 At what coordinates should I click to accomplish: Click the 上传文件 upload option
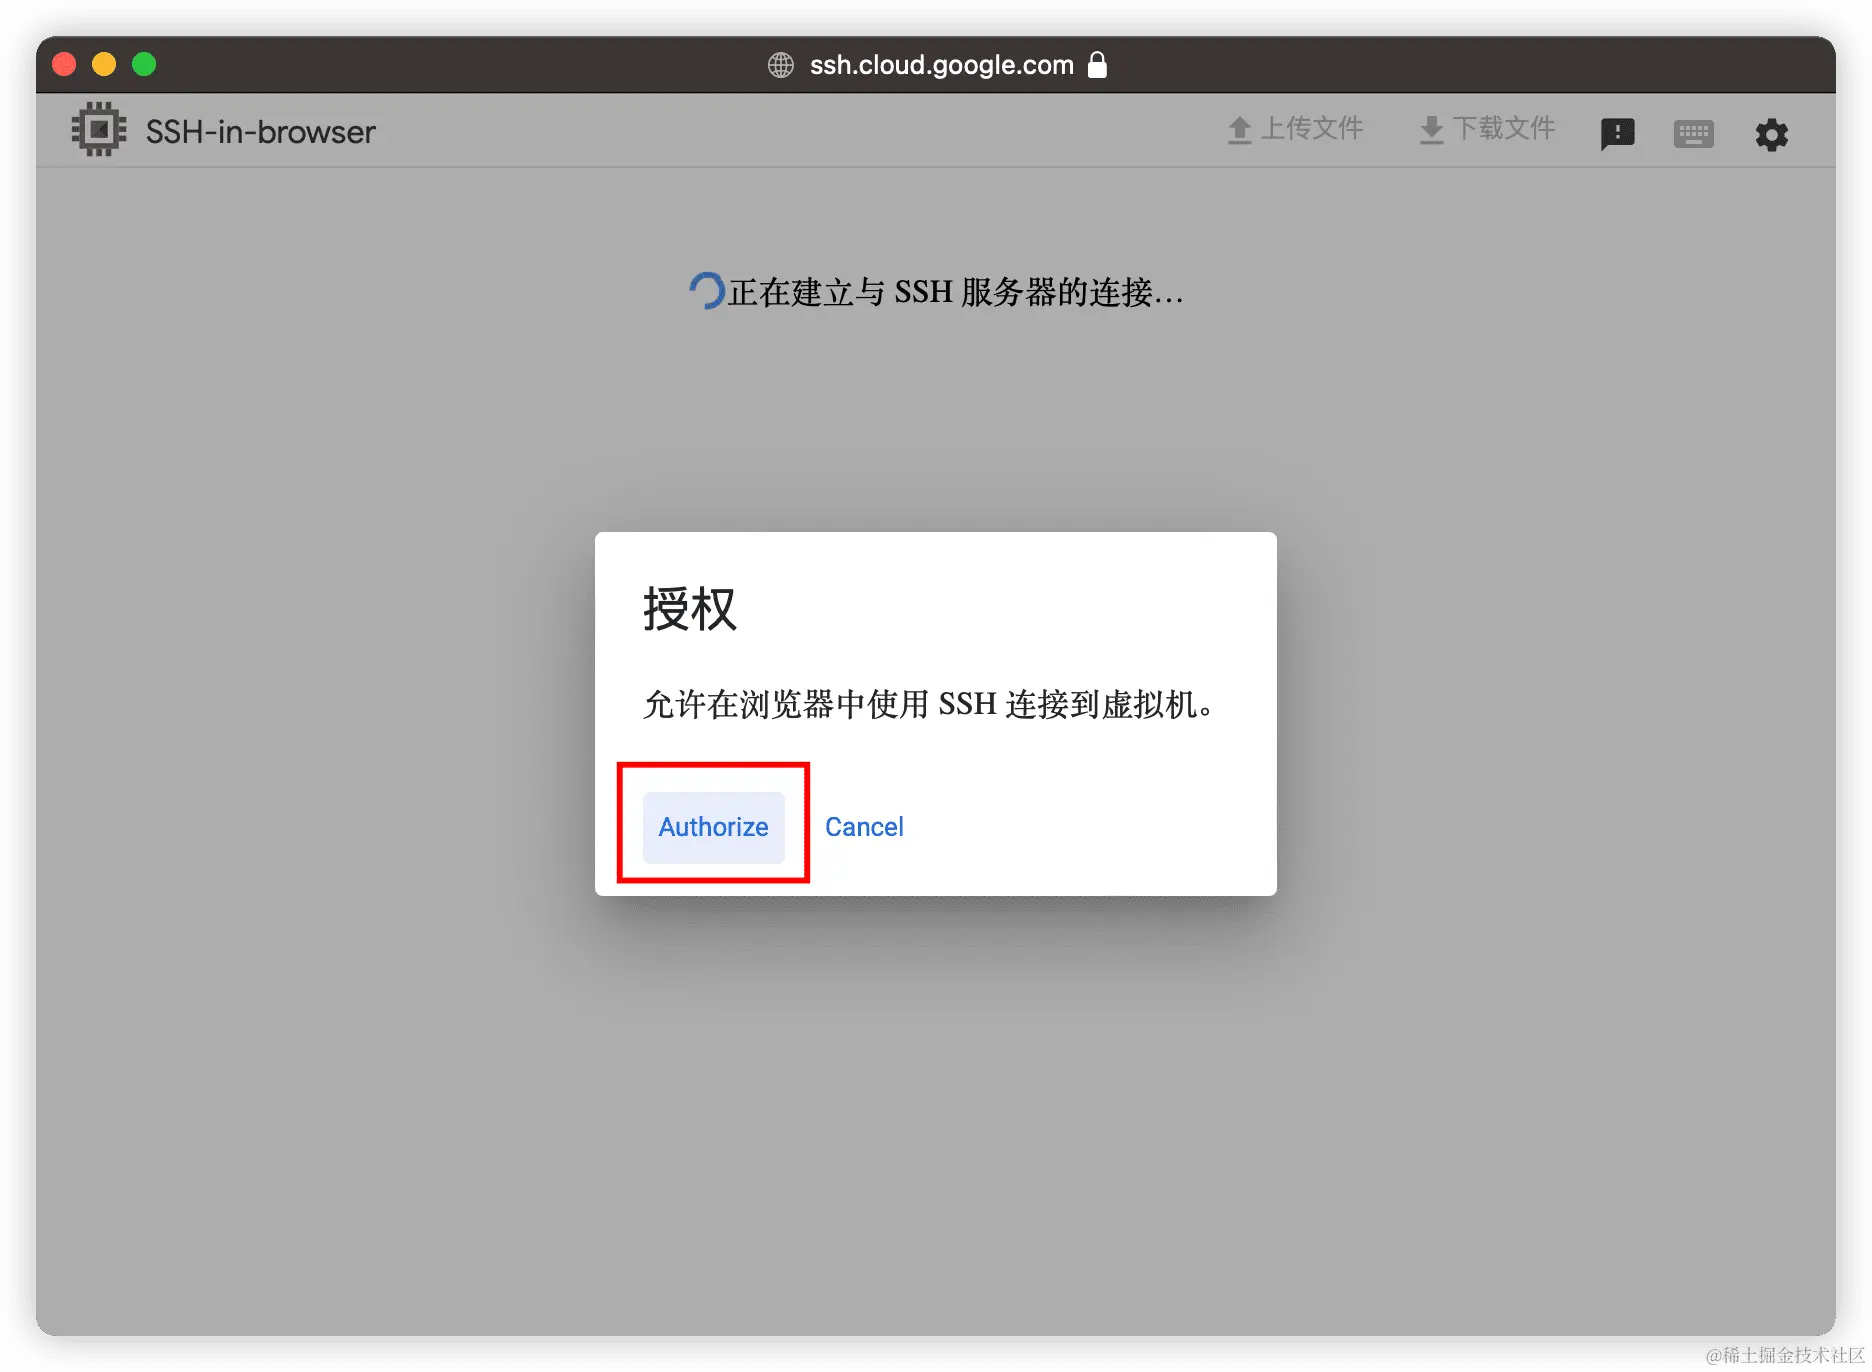click(x=1313, y=128)
